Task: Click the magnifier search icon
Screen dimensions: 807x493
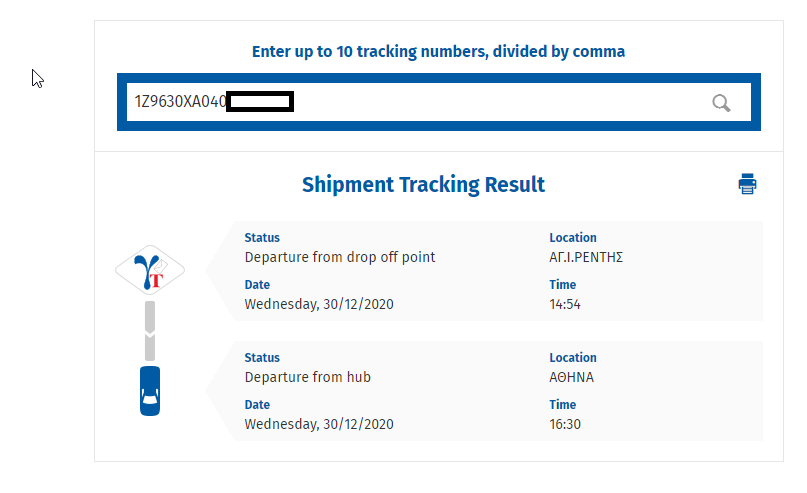Action: (x=721, y=103)
